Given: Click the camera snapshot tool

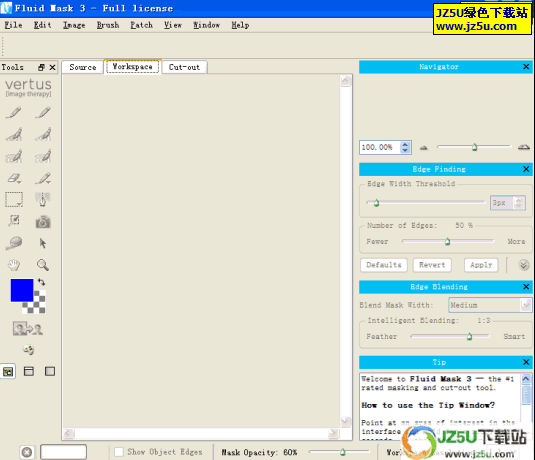Looking at the screenshot, I should pyautogui.click(x=43, y=222).
